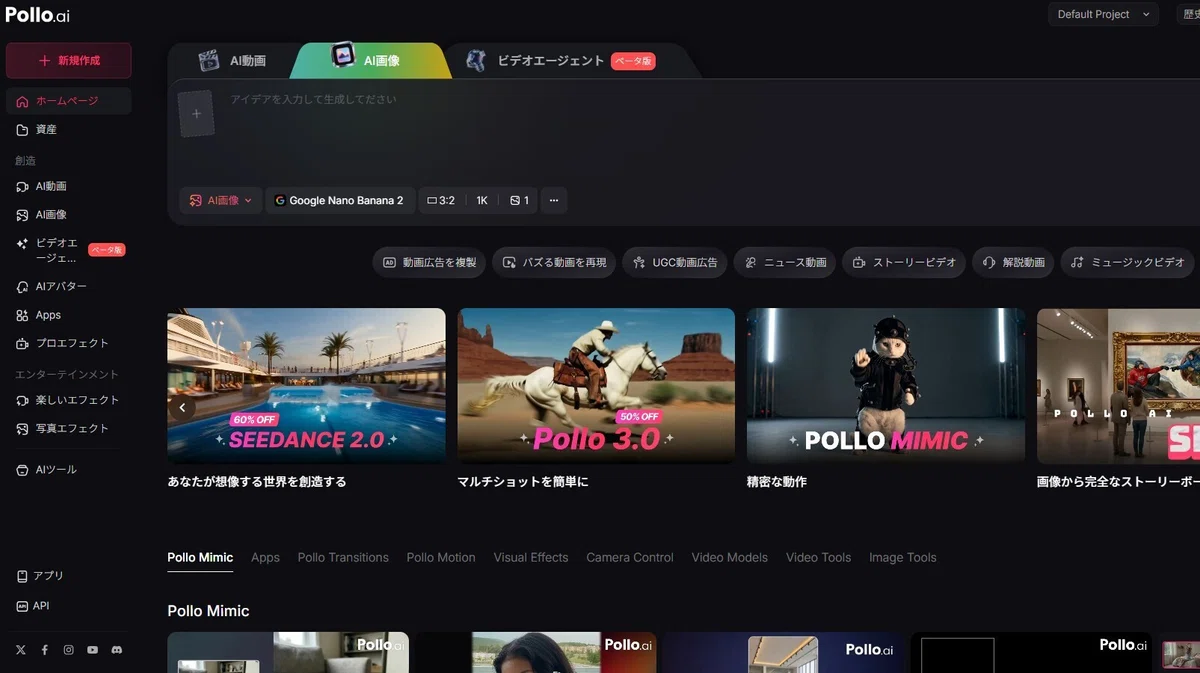Click the 動画広告を複製 chip
This screenshot has height=673, width=1200.
click(430, 263)
